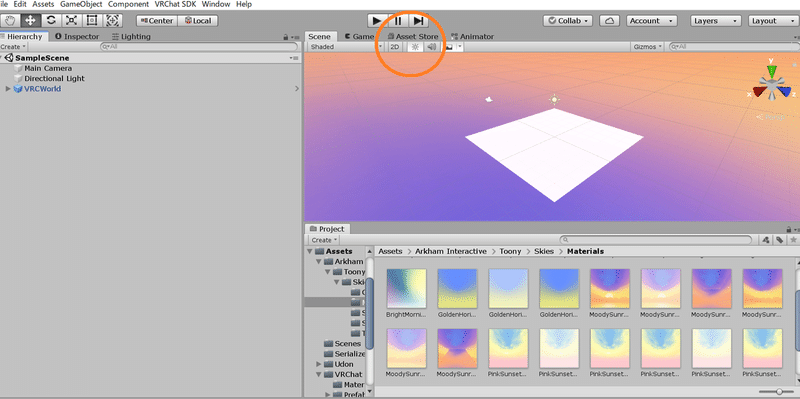Open the Collab dropdown
This screenshot has height=399, width=800.
point(567,21)
